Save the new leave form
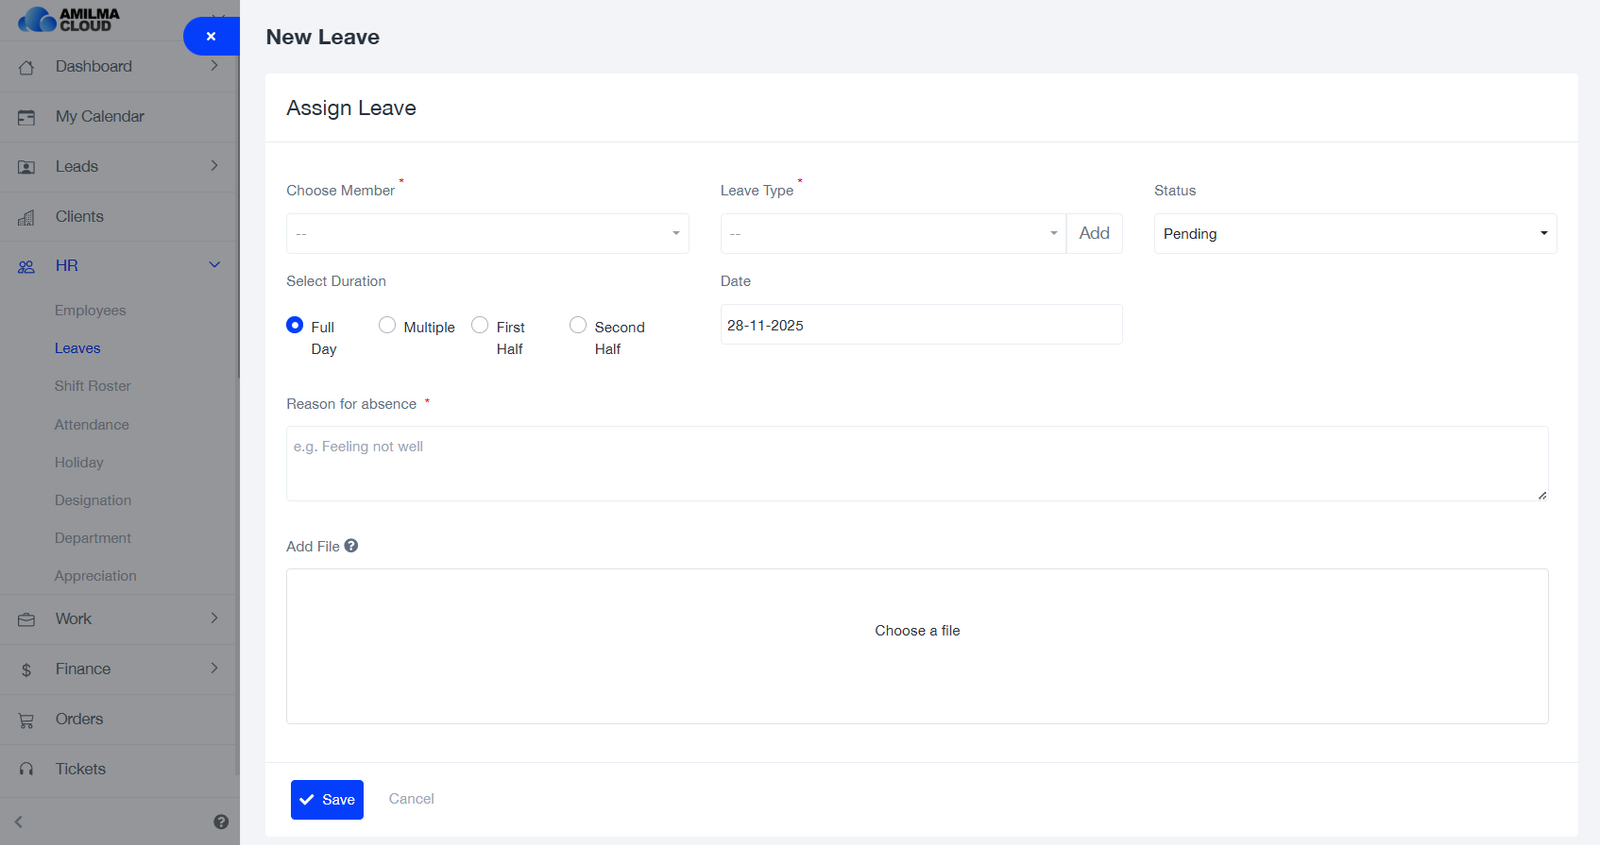Image resolution: width=1600 pixels, height=845 pixels. pos(327,799)
